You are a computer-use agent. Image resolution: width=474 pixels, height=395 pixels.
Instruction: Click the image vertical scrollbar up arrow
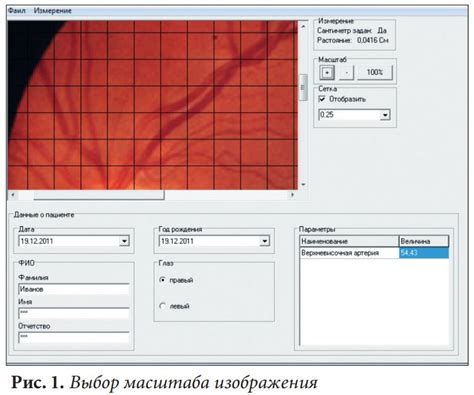[x=303, y=26]
